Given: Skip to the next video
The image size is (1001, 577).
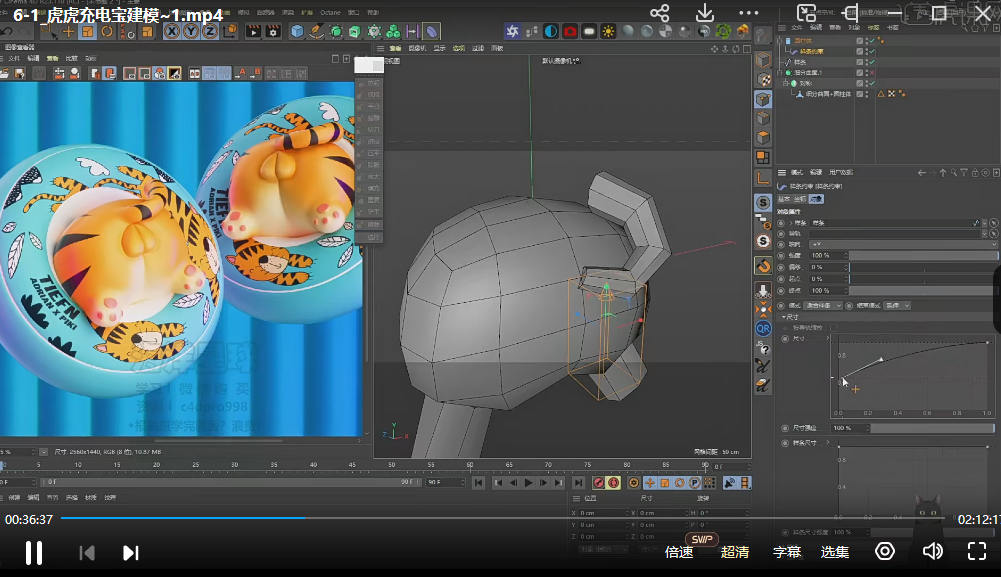Looking at the screenshot, I should click(130, 552).
